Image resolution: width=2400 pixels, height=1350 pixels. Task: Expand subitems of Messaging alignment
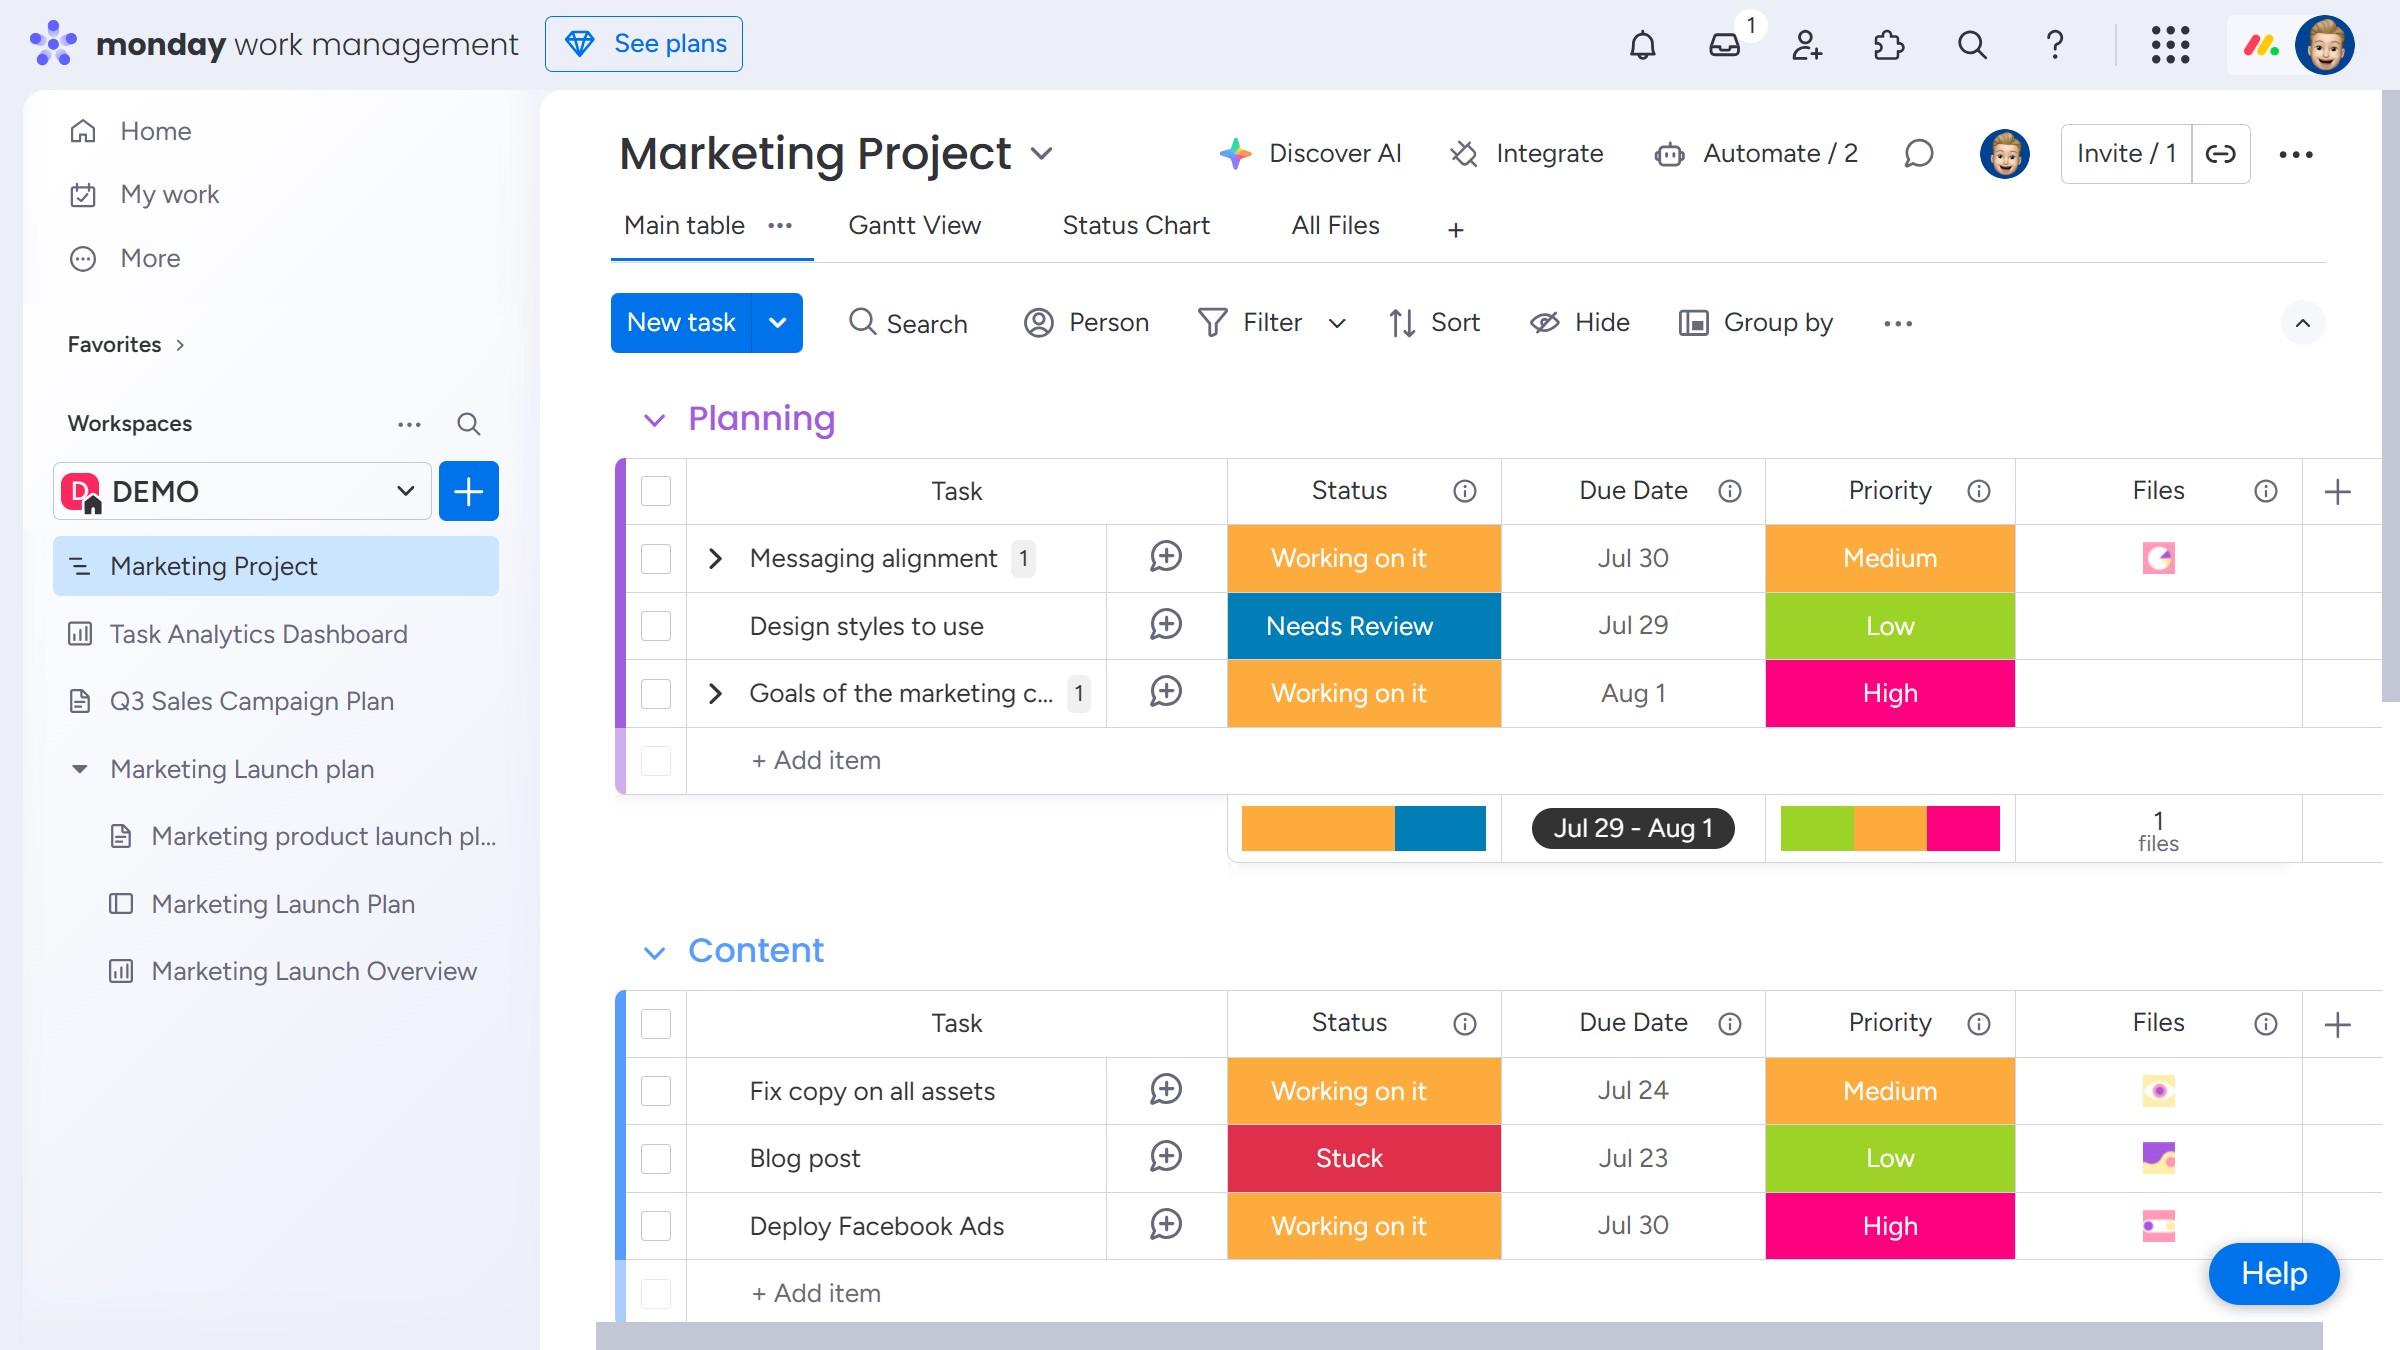[715, 558]
